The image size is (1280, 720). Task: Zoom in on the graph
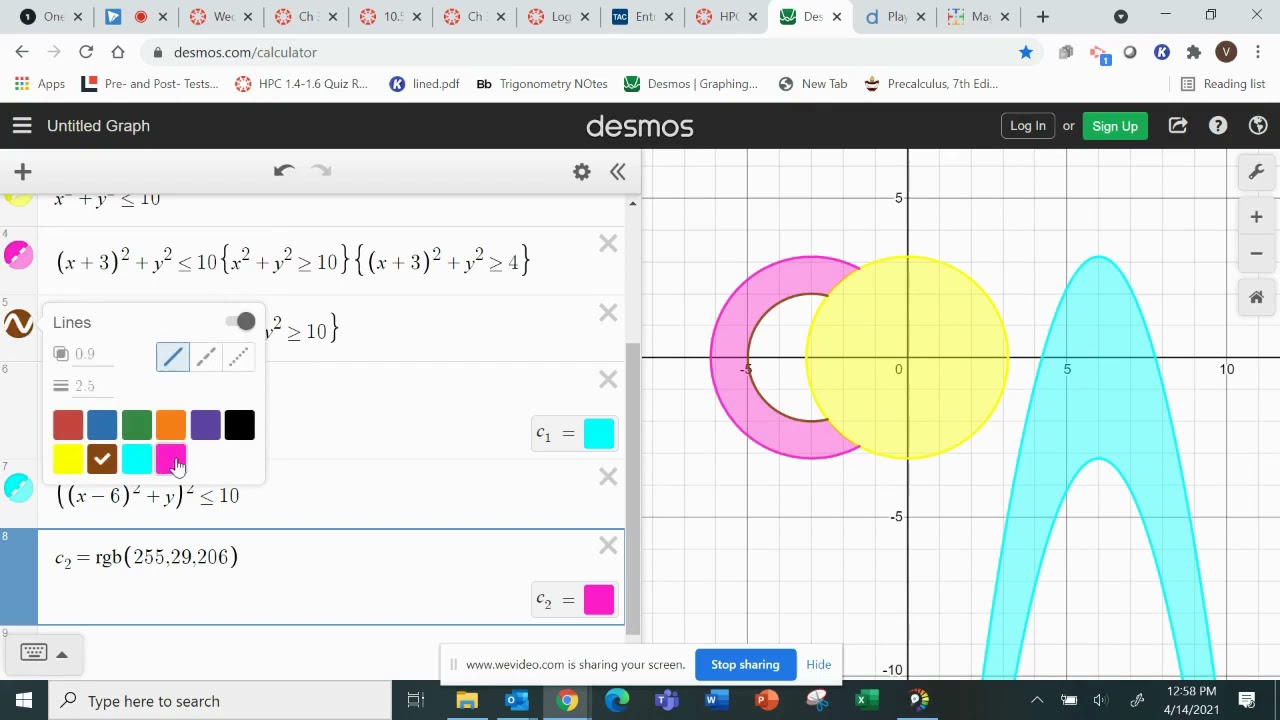pos(1257,217)
